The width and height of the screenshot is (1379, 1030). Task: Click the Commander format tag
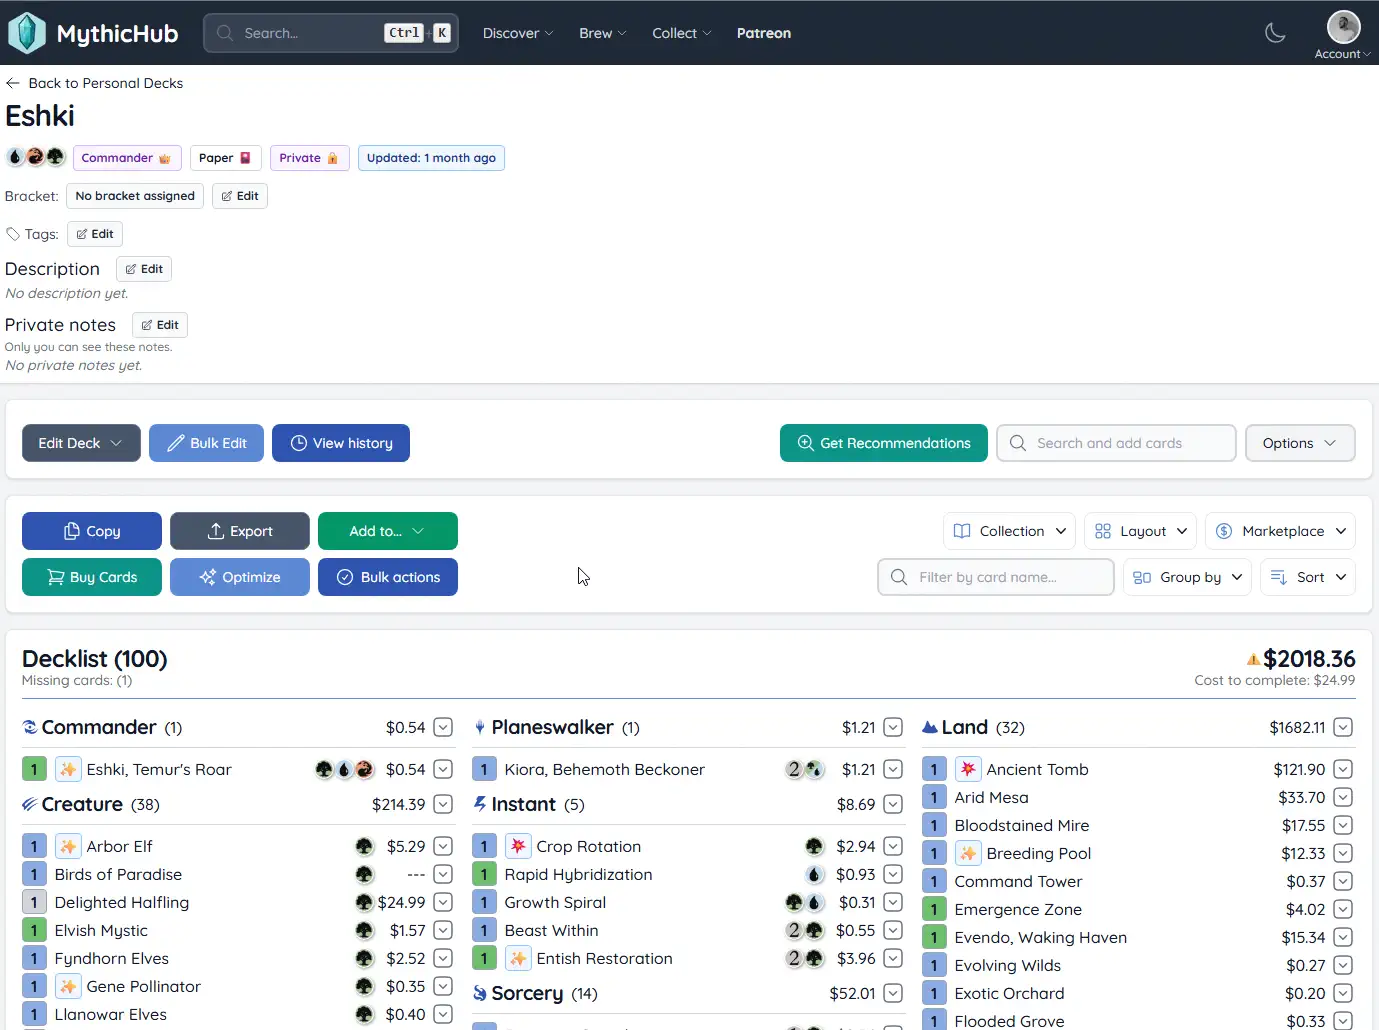tap(127, 158)
